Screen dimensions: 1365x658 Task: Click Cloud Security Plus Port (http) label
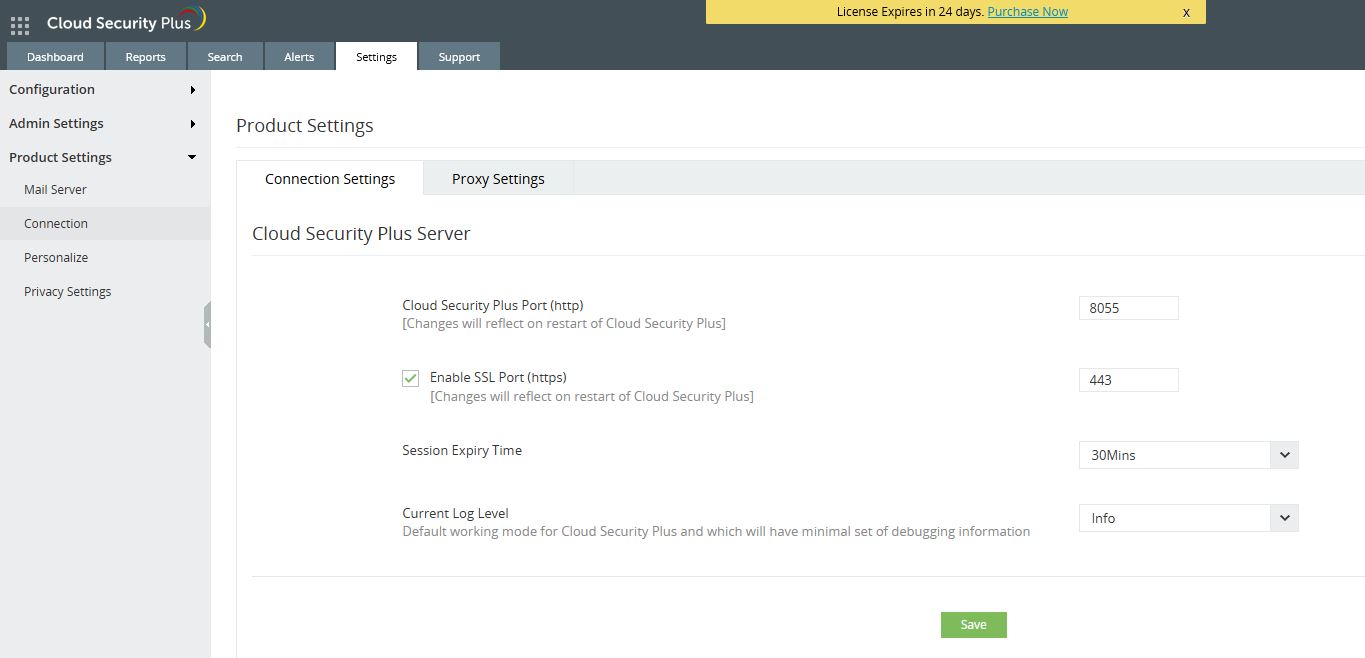click(492, 305)
